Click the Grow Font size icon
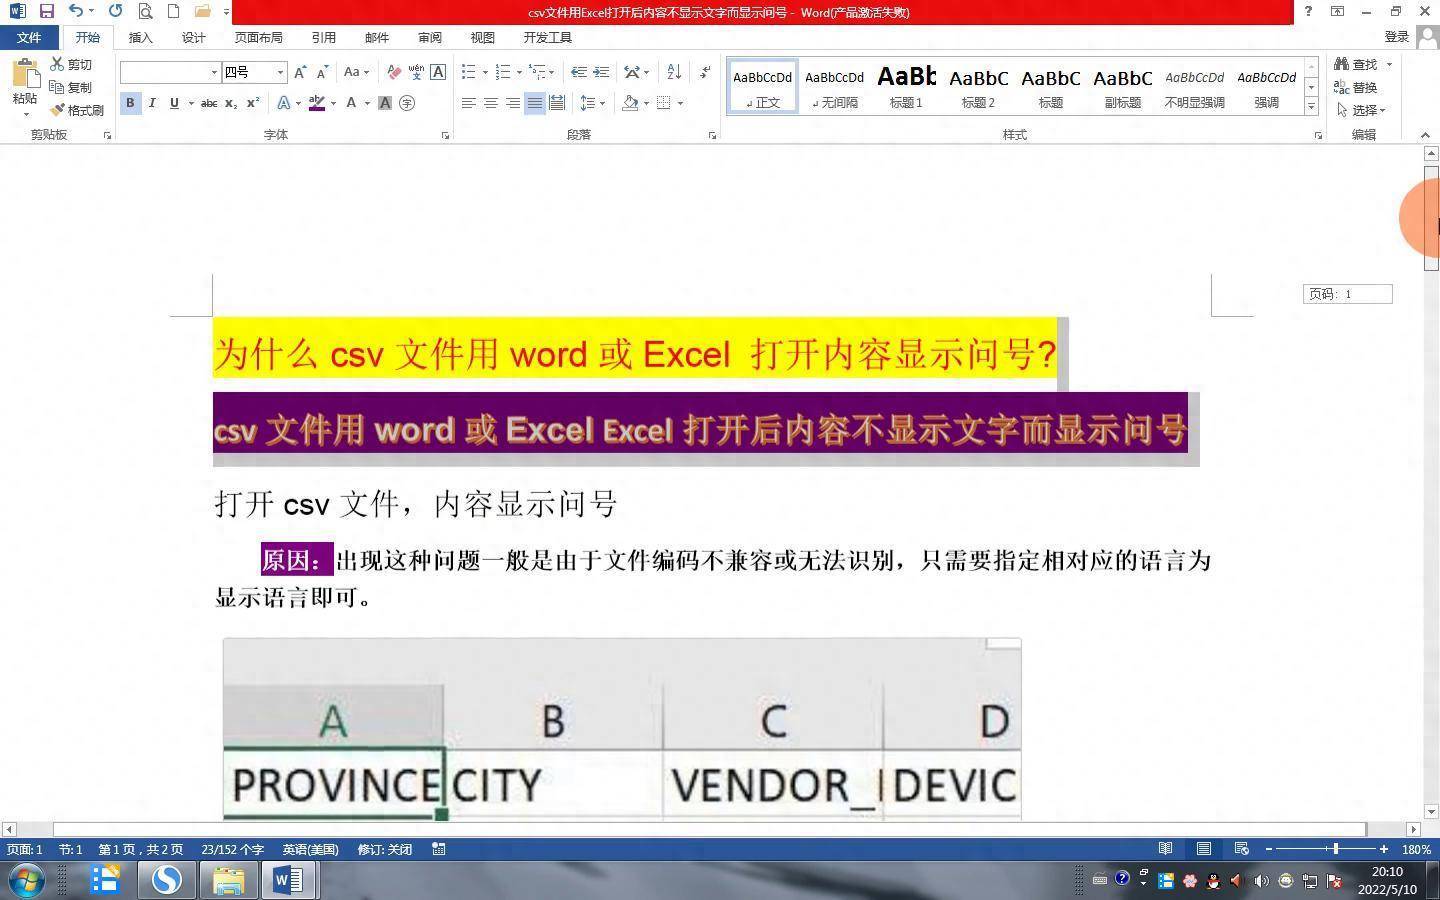 pyautogui.click(x=300, y=72)
